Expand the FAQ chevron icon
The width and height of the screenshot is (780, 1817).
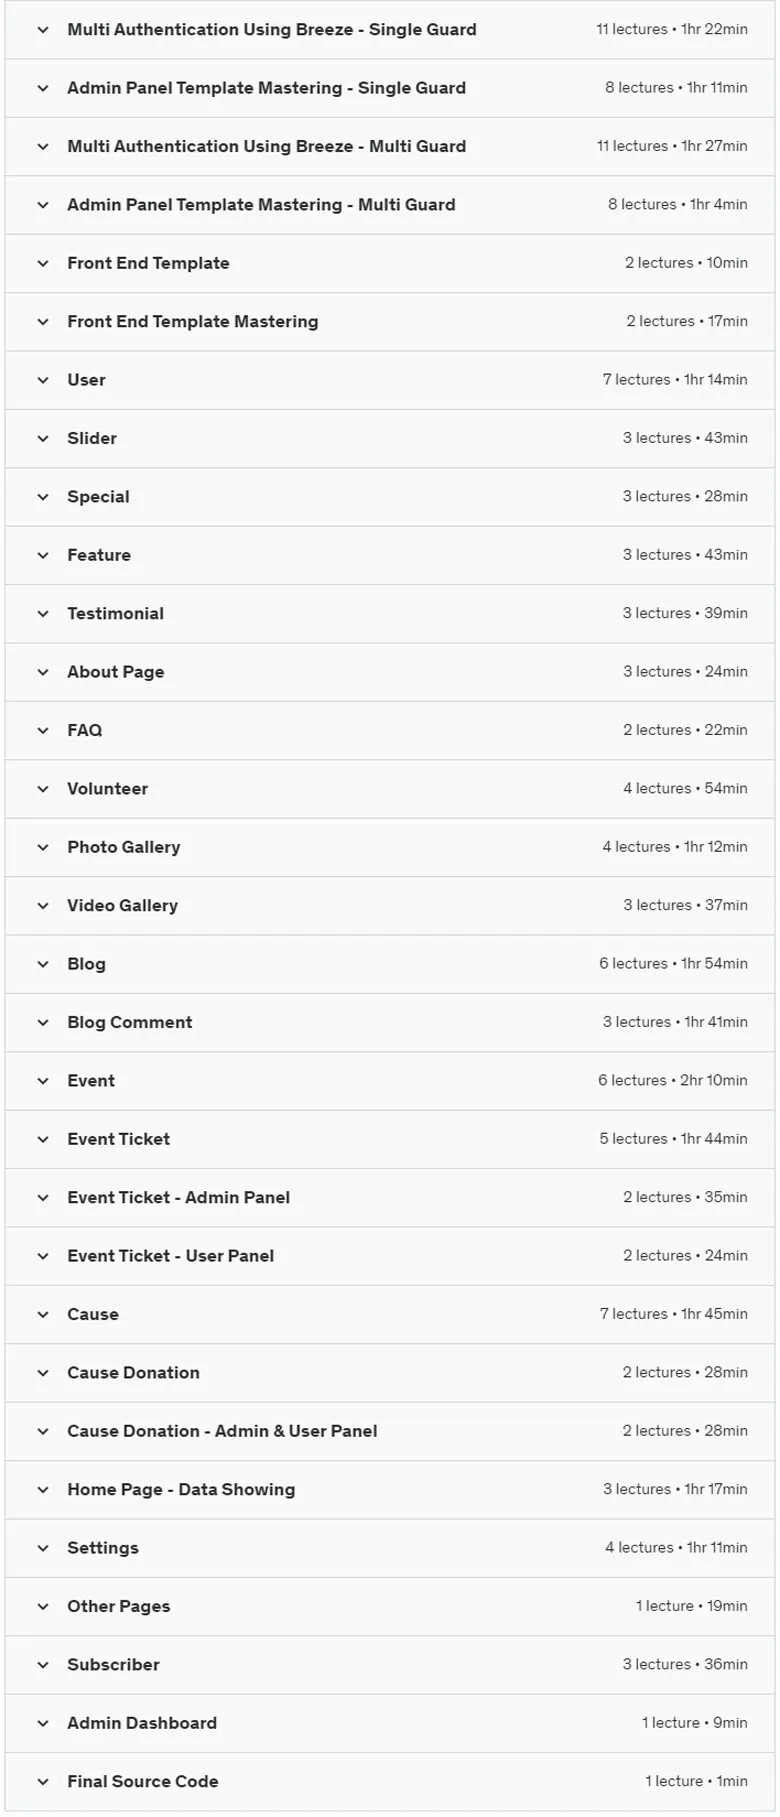tap(43, 730)
